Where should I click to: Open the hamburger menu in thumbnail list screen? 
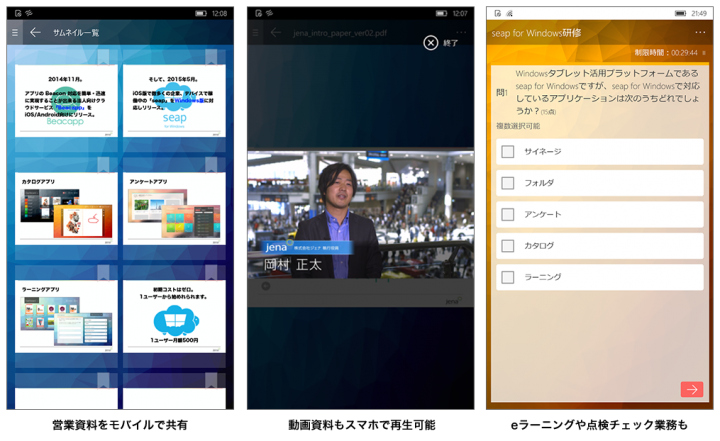(x=15, y=33)
